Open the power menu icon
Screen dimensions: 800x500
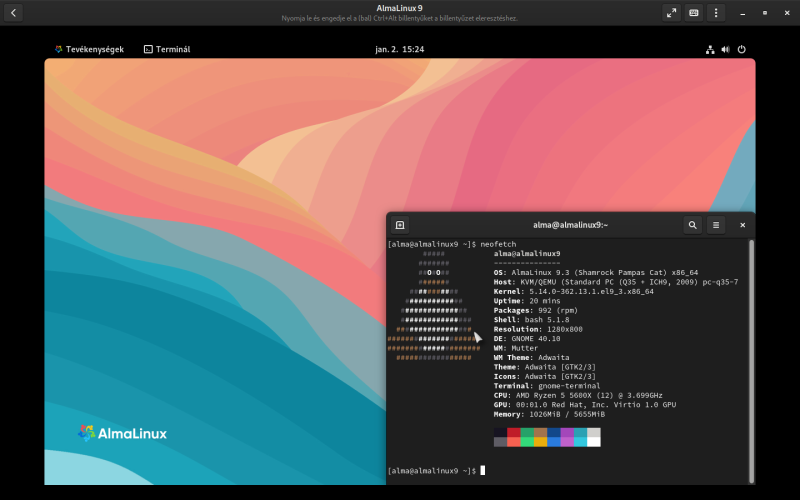pos(741,49)
